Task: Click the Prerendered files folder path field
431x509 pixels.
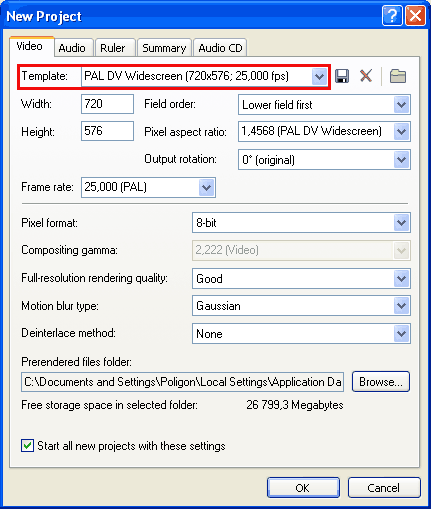Action: [x=182, y=382]
